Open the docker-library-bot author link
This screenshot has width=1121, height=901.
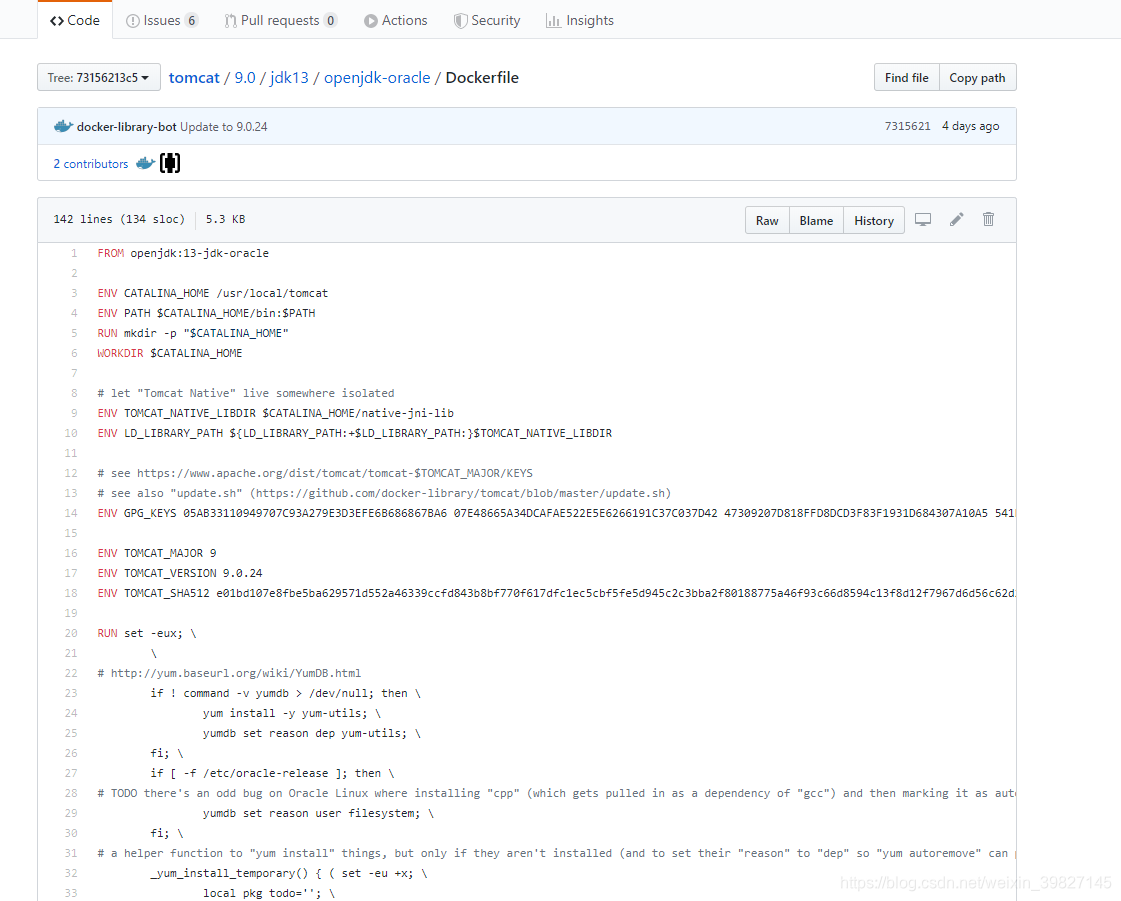(x=127, y=127)
